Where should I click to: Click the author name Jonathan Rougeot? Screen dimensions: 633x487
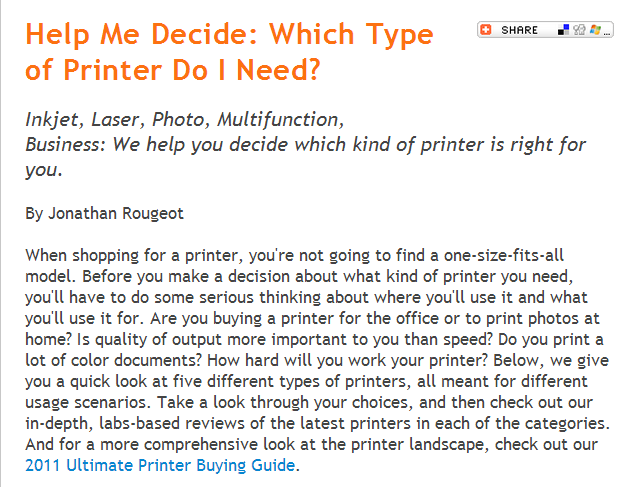(116, 213)
